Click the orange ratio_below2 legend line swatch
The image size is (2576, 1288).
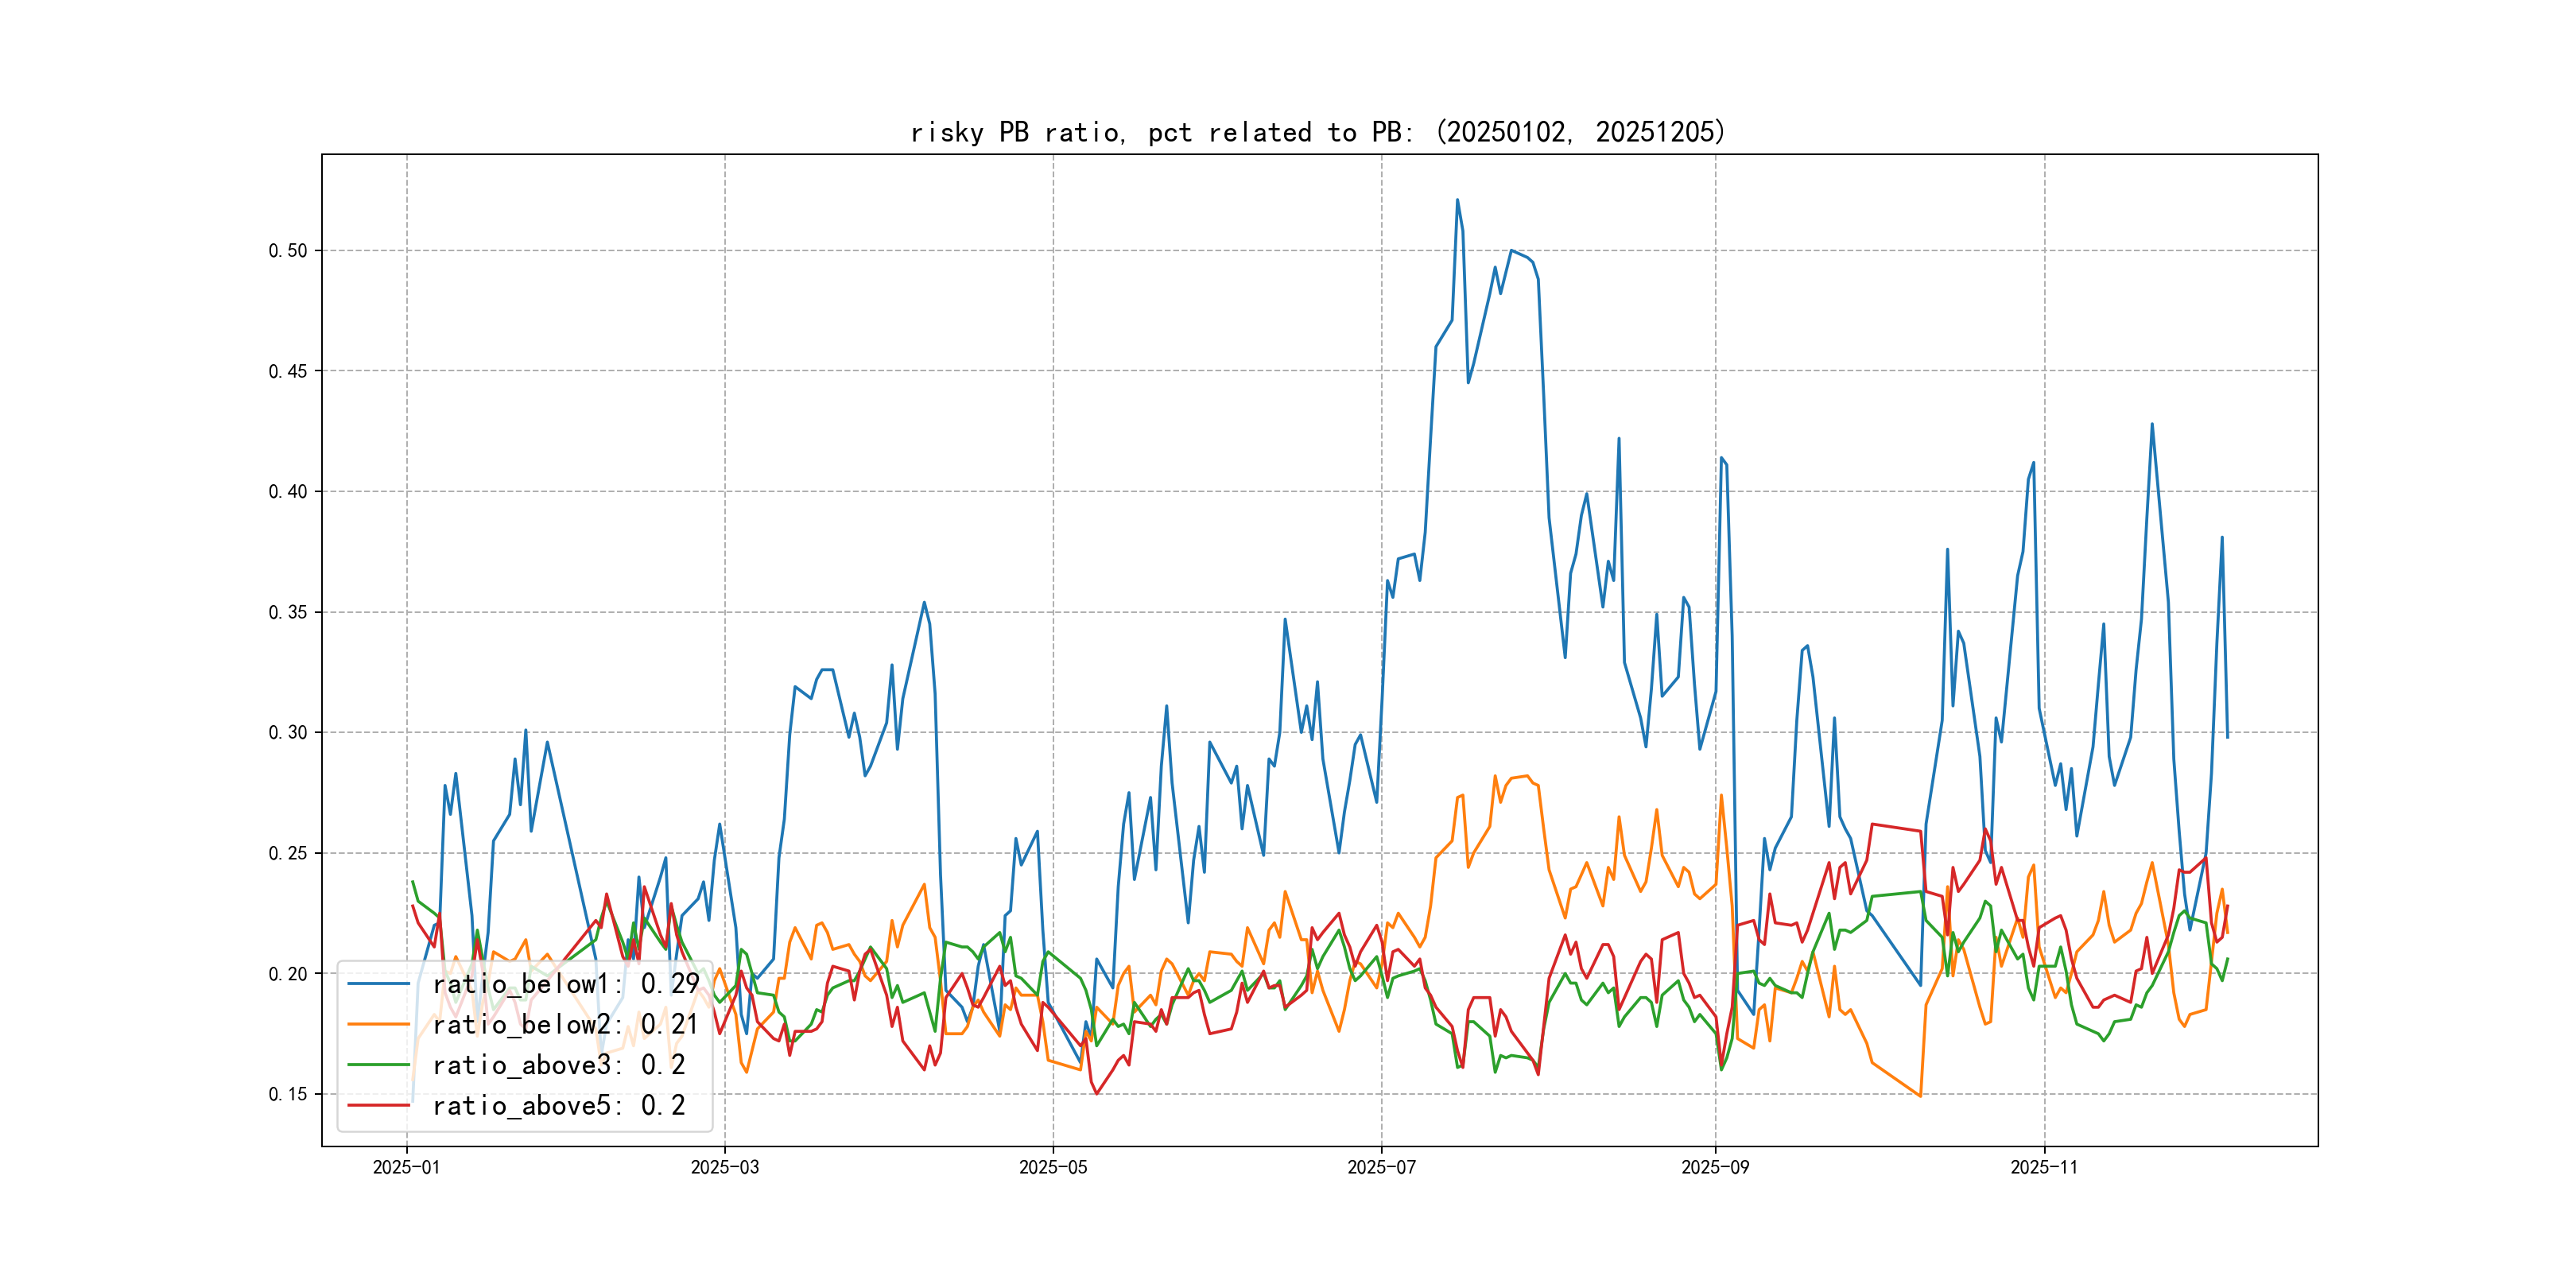click(x=378, y=1024)
